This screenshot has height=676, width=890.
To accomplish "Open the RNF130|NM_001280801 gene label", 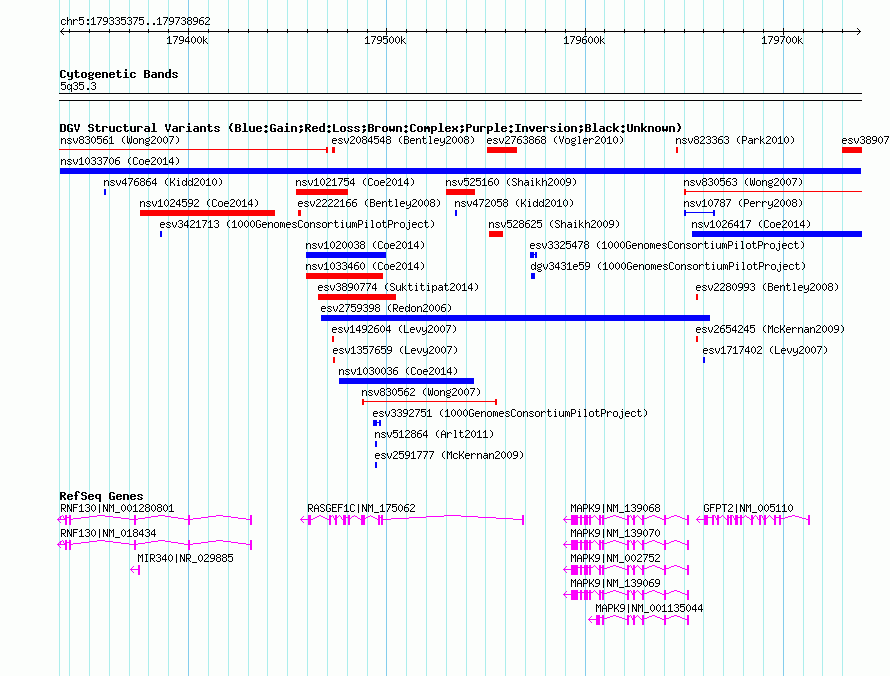I will coord(117,508).
